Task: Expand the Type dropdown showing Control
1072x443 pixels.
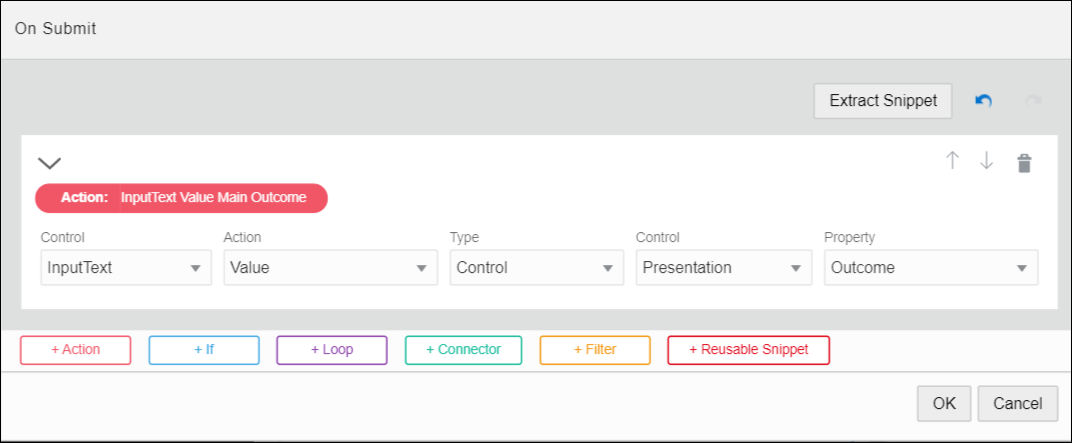Action: point(536,268)
